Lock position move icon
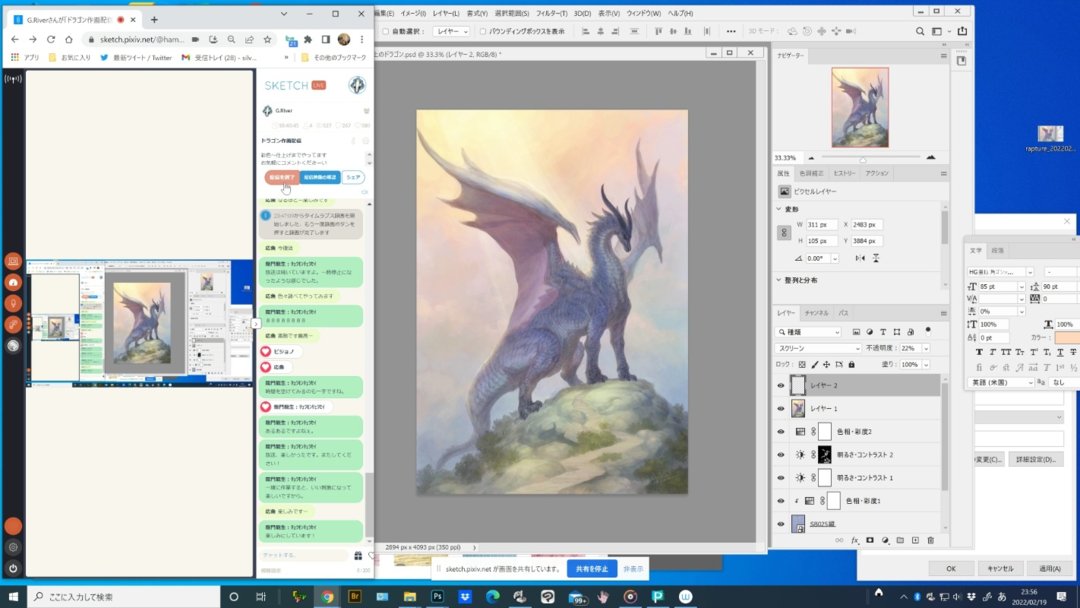The height and width of the screenshot is (608, 1080). pos(827,364)
